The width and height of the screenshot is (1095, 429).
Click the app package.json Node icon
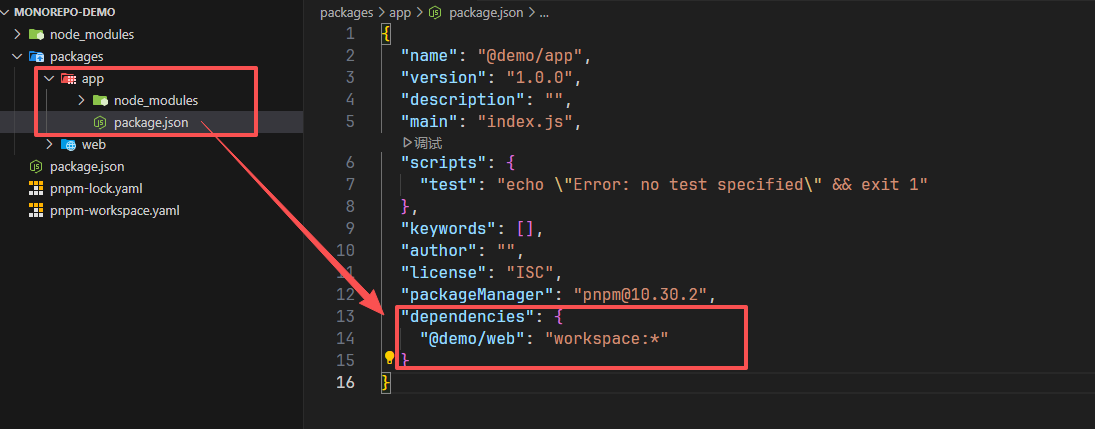point(100,123)
